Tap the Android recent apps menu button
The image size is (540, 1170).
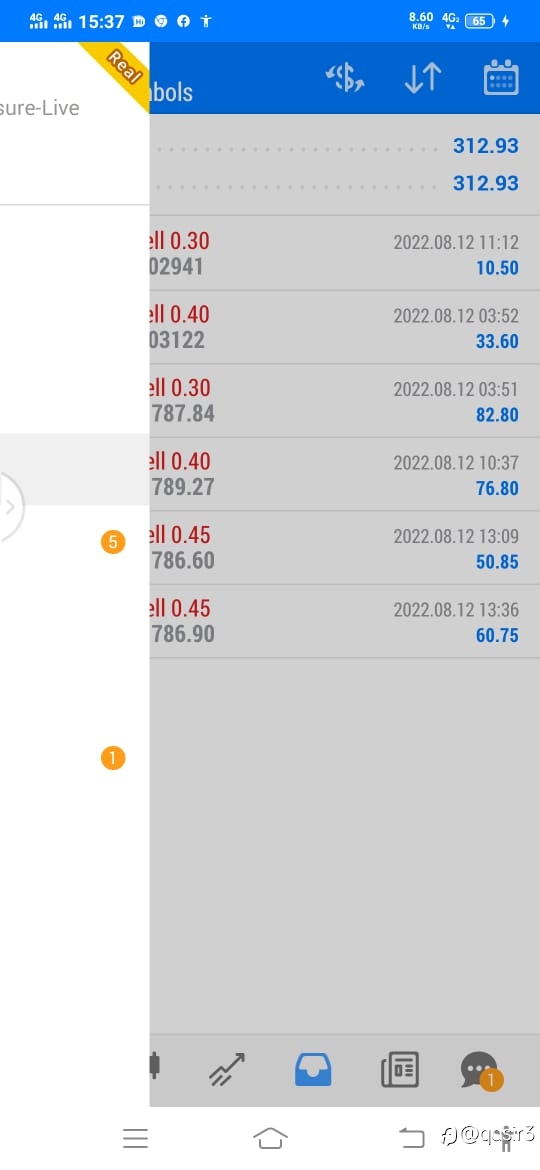[x=135, y=1138]
